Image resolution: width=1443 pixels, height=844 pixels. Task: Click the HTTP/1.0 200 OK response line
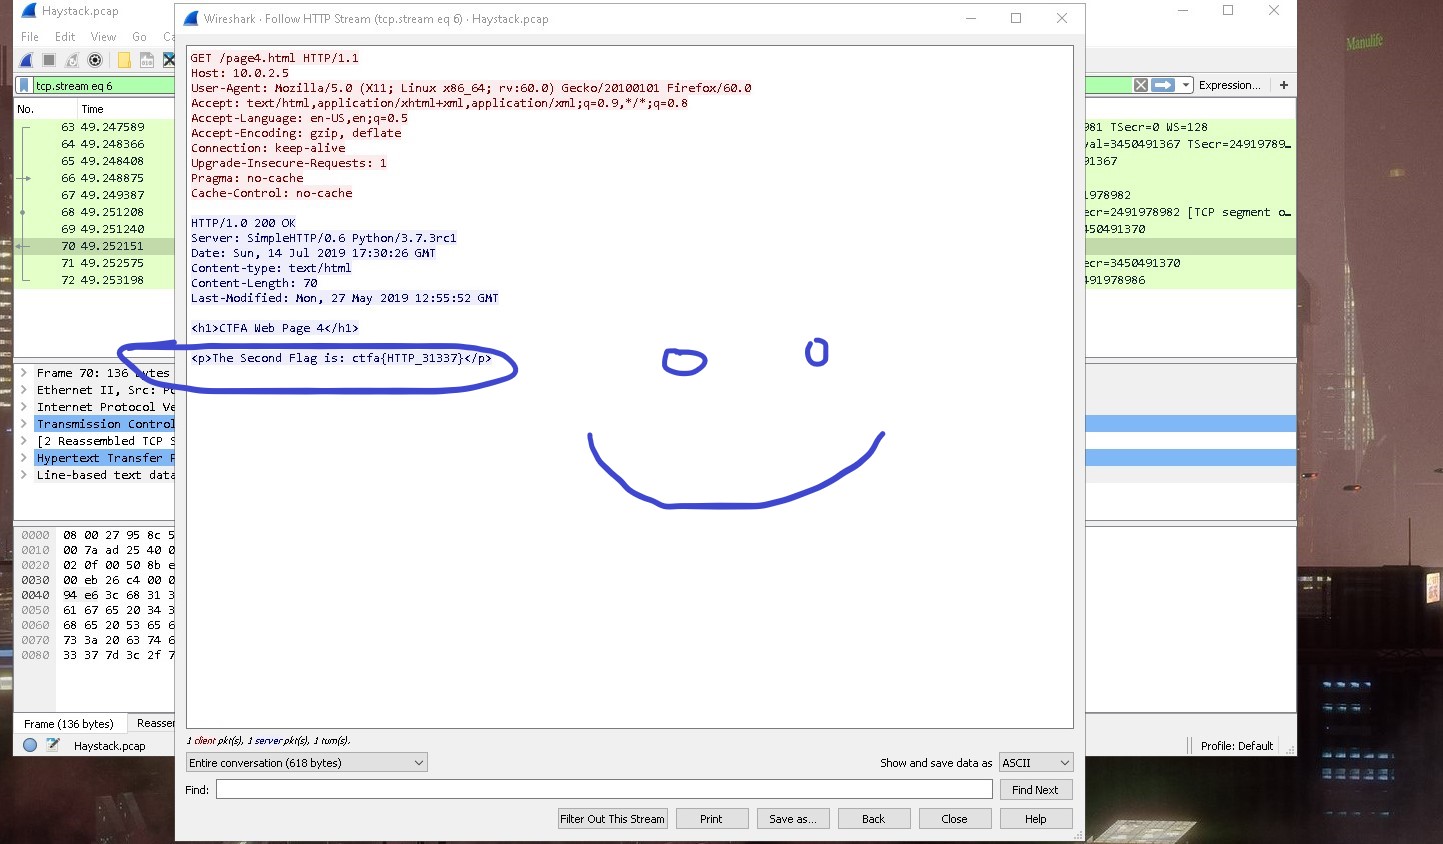pyautogui.click(x=243, y=223)
